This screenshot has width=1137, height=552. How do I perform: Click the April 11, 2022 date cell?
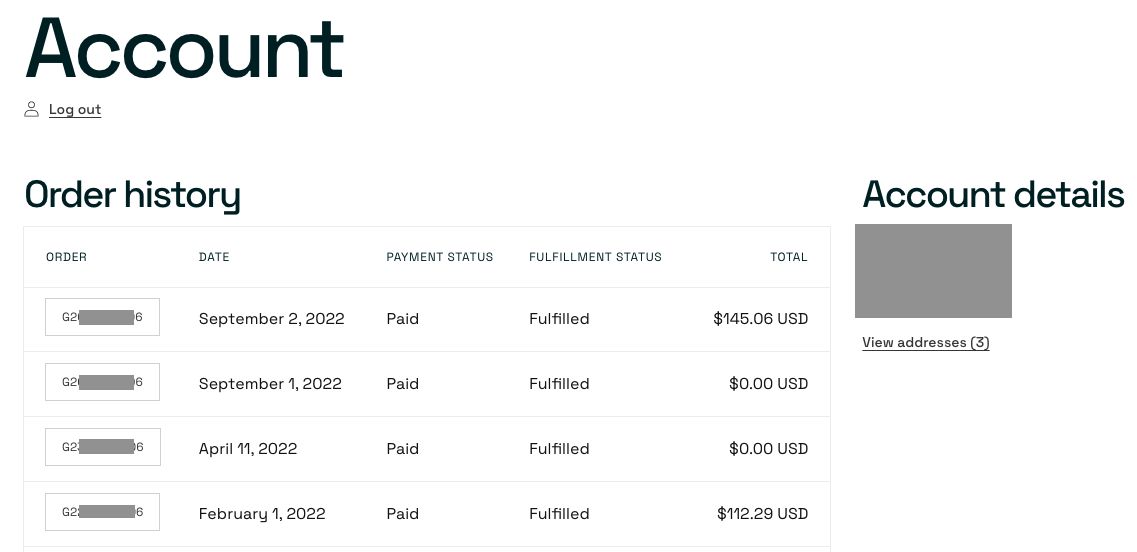[x=248, y=448]
